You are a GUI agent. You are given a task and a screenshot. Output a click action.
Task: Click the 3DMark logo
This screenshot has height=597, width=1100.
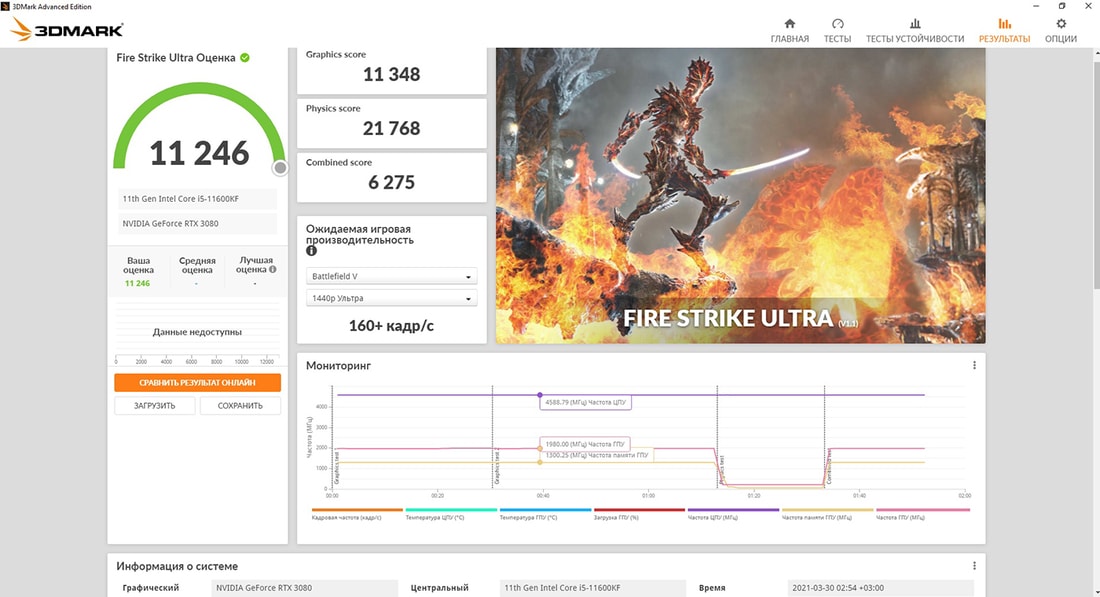(x=66, y=30)
